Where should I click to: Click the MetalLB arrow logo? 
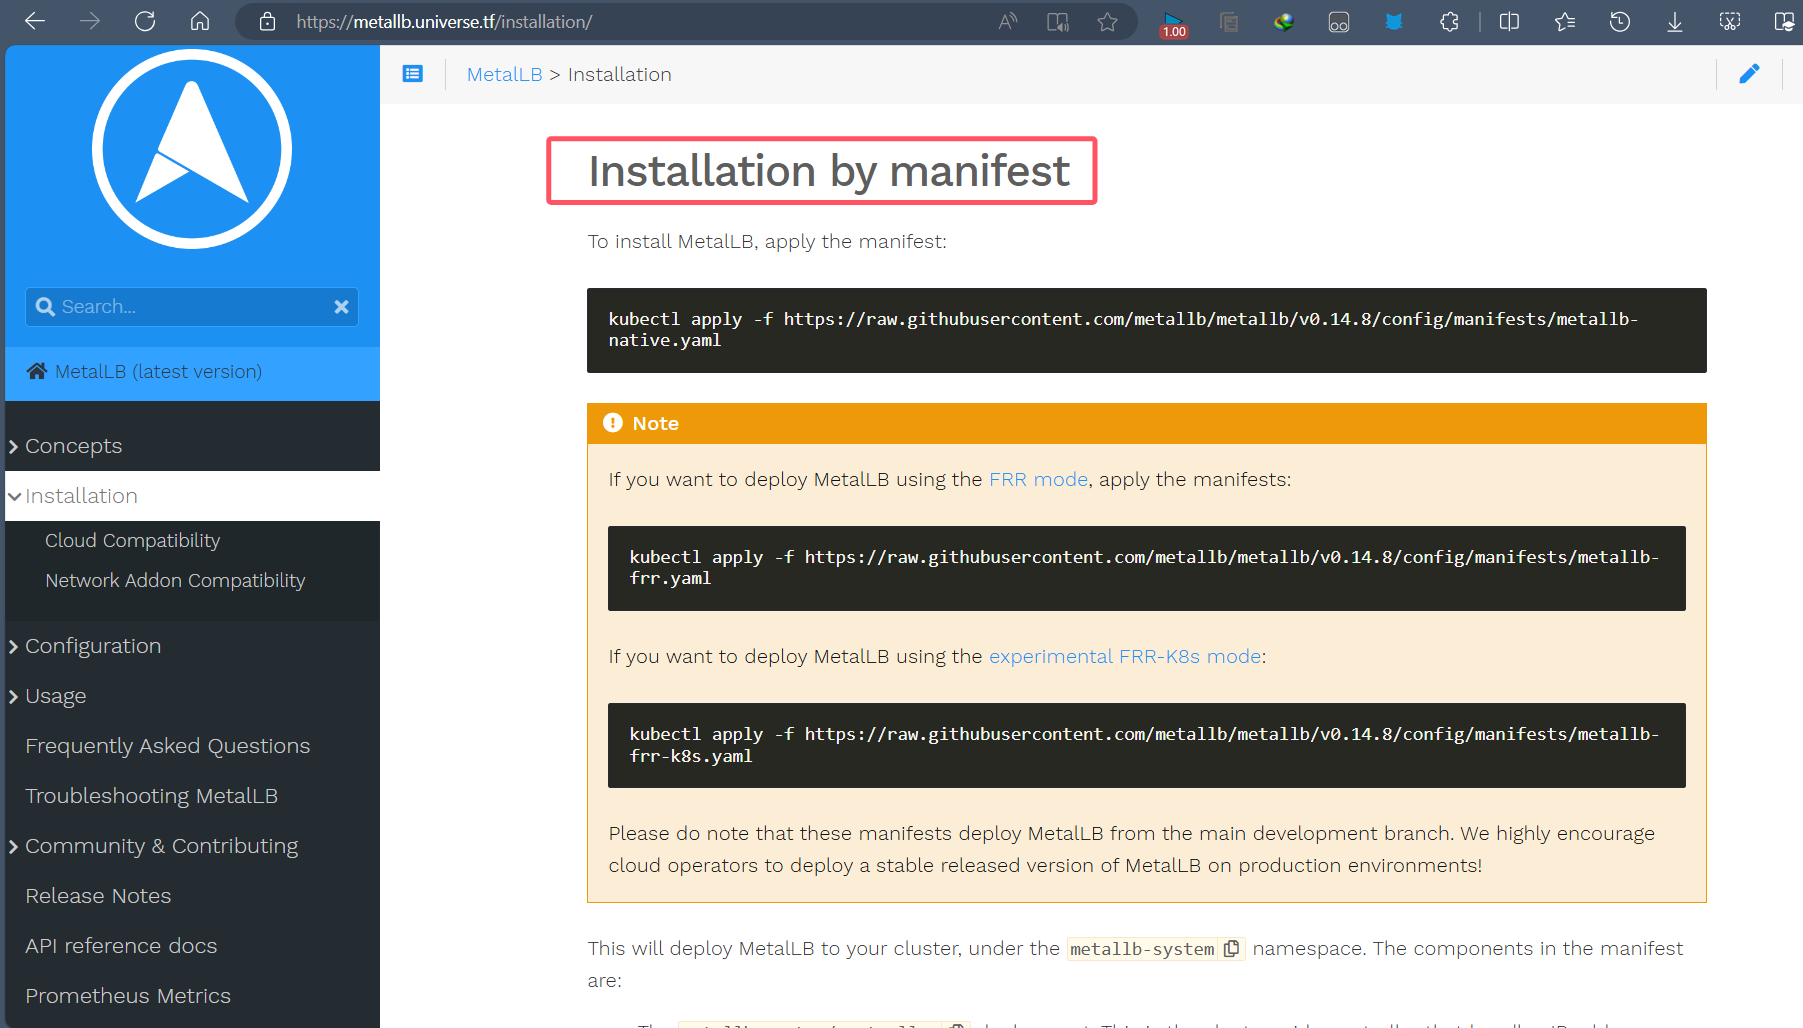click(x=192, y=149)
